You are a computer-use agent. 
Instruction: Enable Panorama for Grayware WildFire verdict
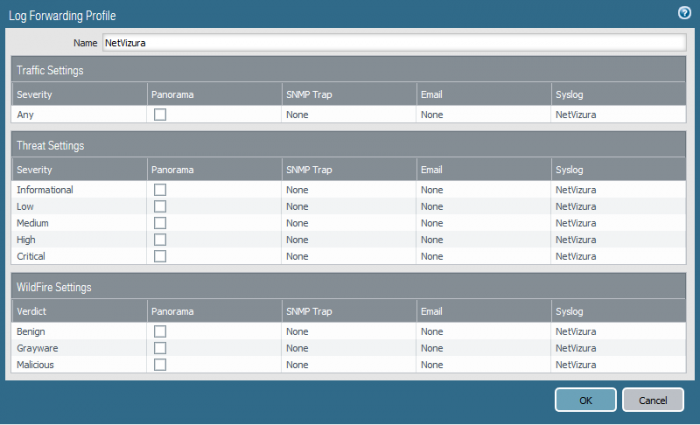click(160, 348)
